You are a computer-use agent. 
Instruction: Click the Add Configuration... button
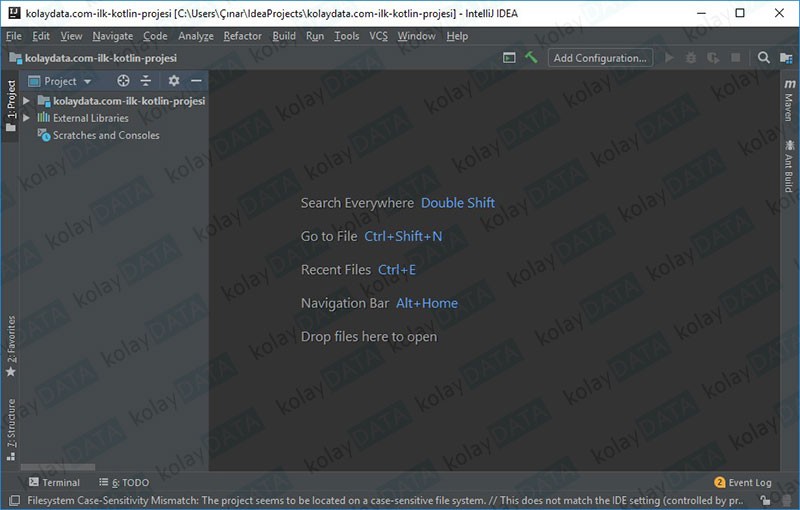click(x=600, y=58)
